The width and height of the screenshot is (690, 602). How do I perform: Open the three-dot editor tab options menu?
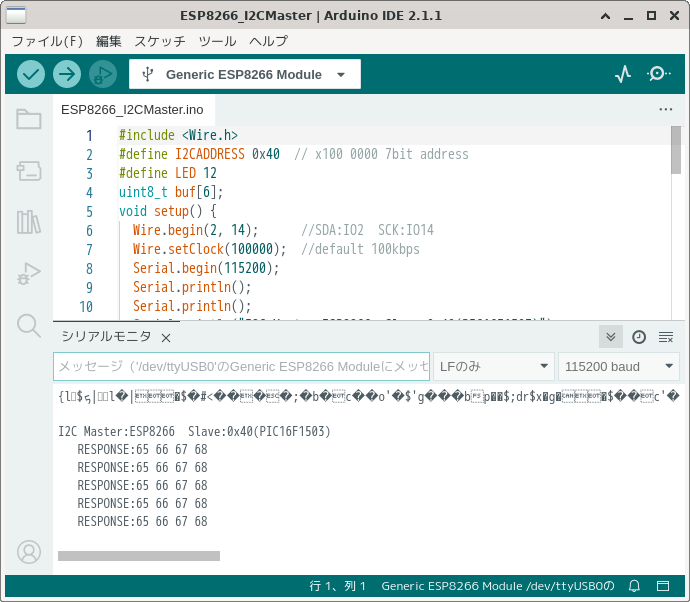click(666, 109)
